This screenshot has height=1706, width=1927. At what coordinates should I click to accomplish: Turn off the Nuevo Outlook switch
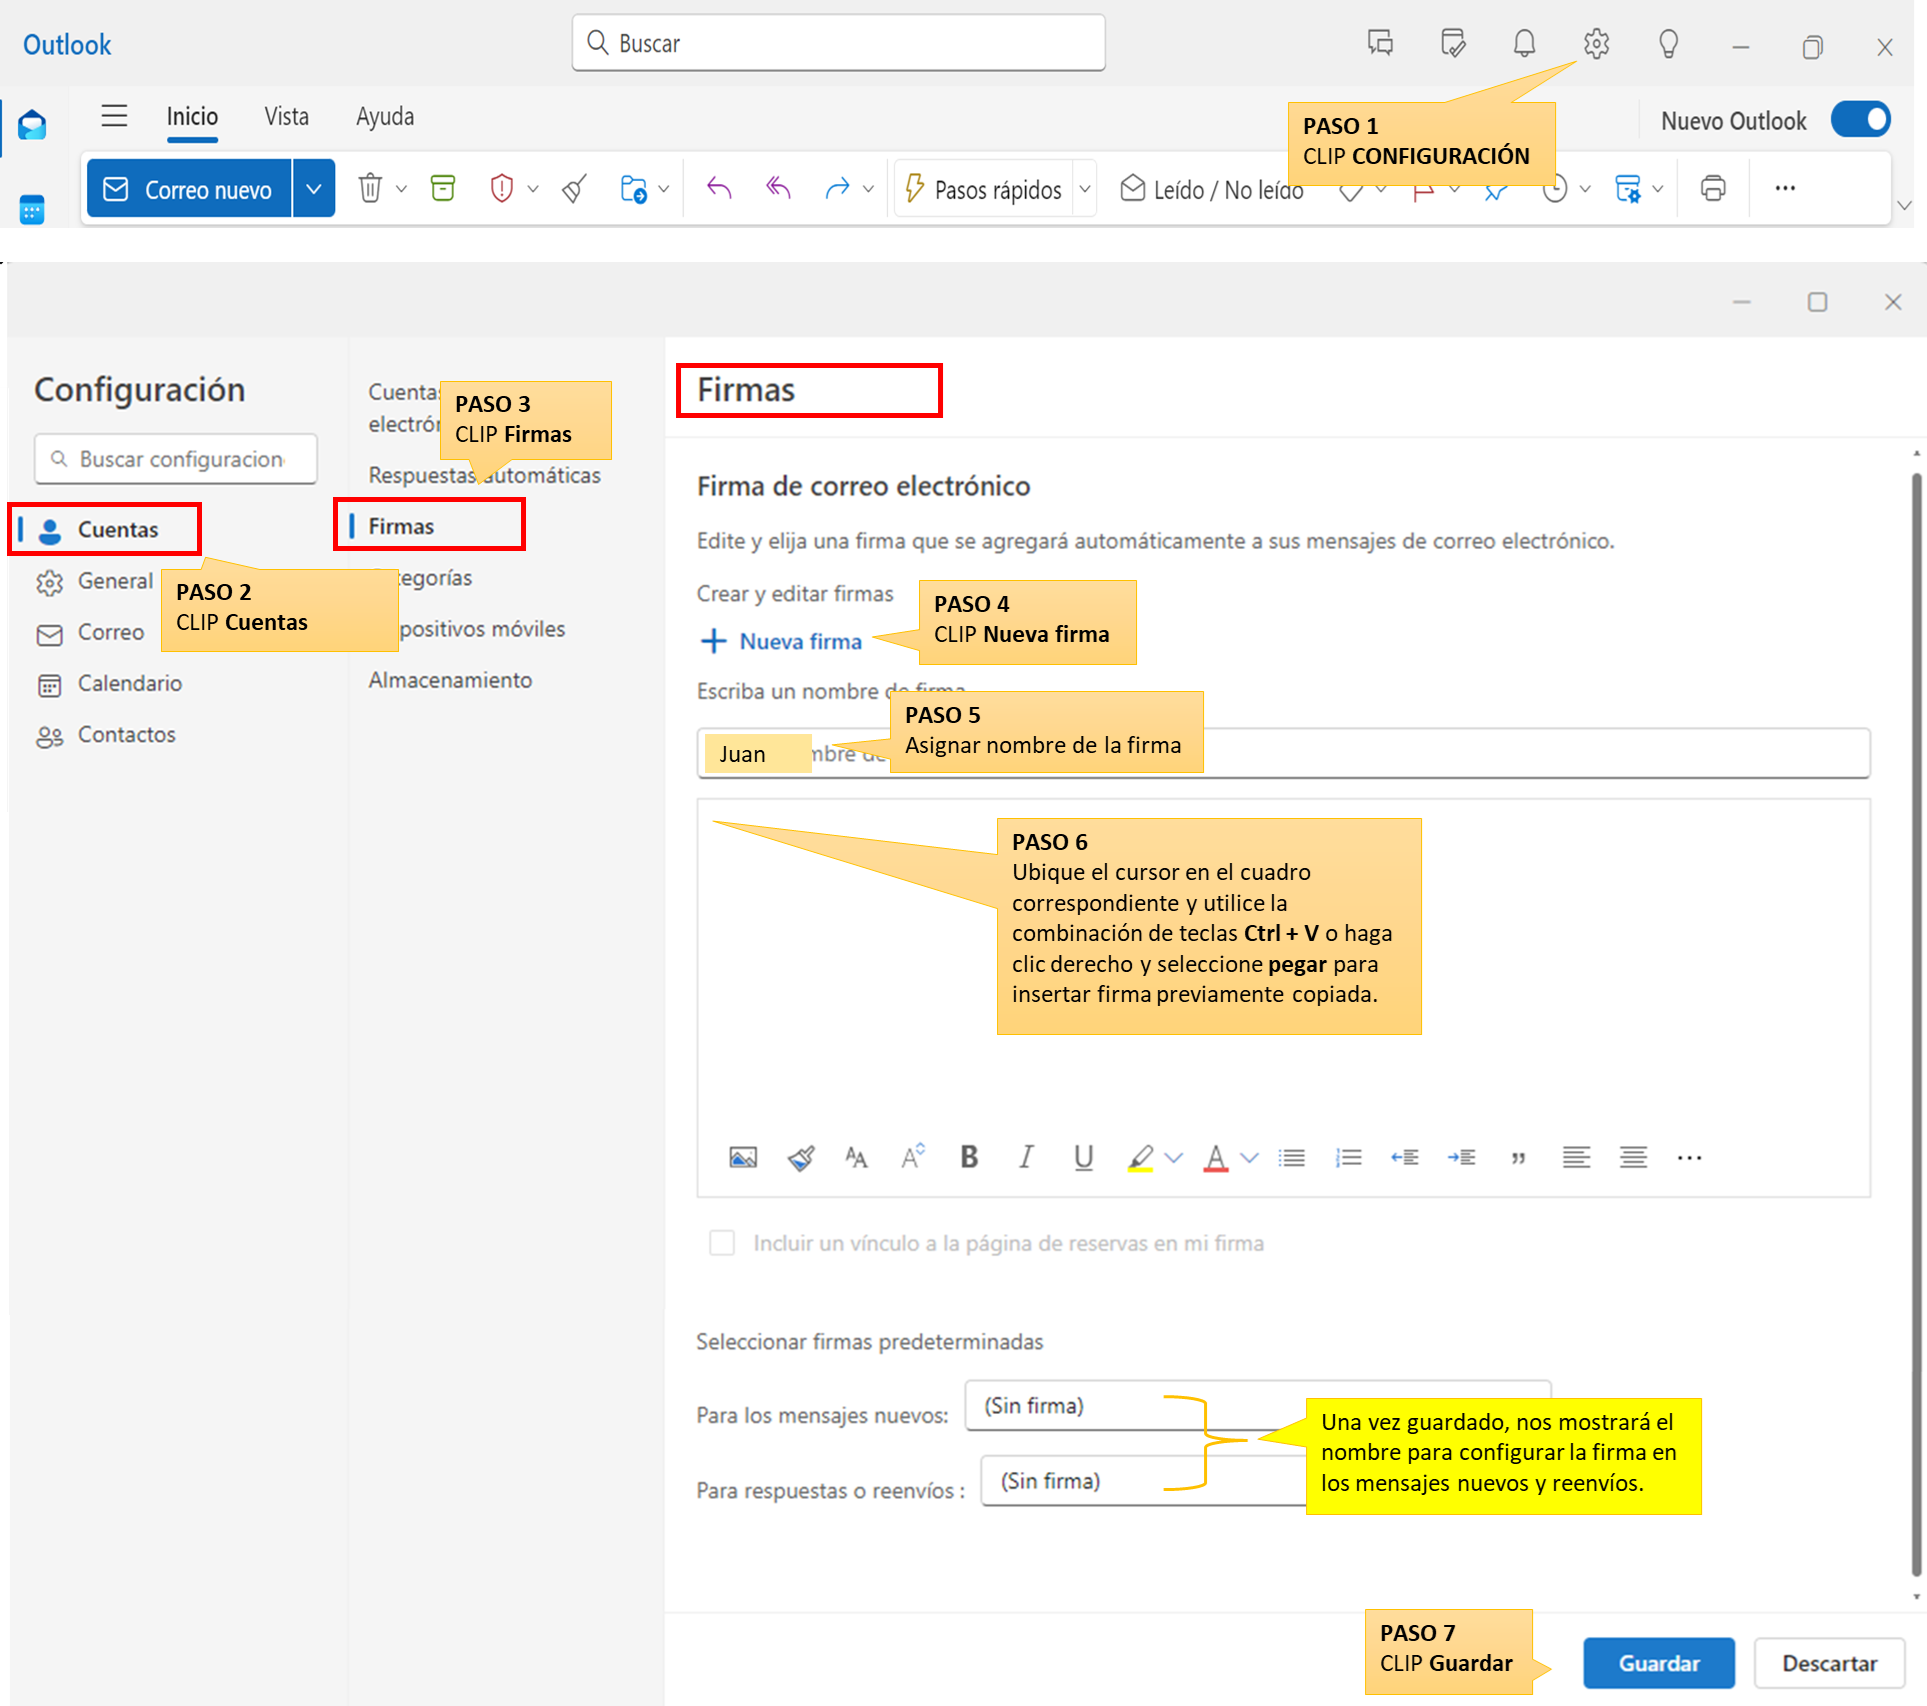1860,120
